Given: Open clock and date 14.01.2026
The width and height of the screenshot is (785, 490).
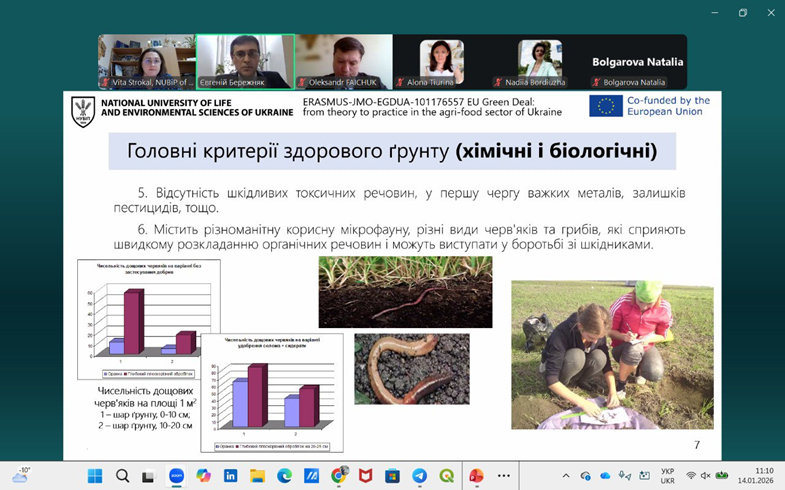Looking at the screenshot, I should 755,476.
